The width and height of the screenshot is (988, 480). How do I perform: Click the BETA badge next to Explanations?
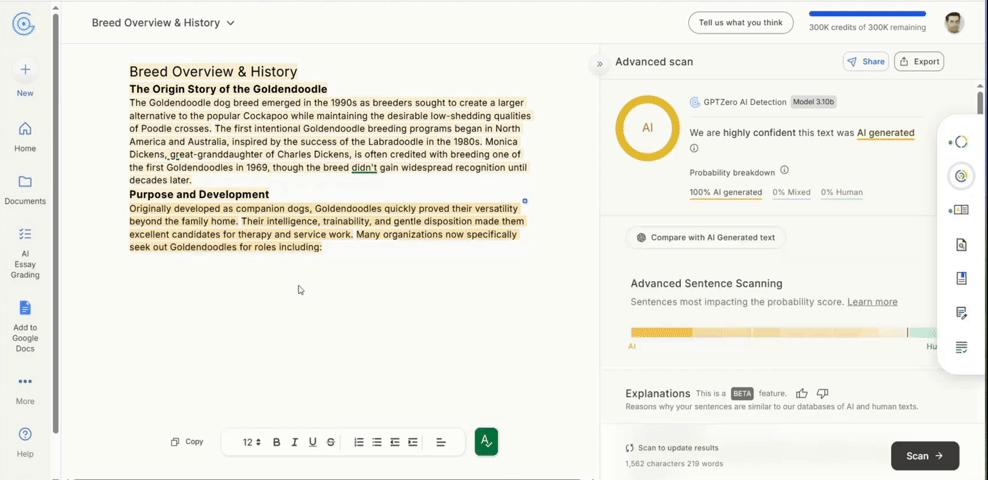tap(742, 394)
